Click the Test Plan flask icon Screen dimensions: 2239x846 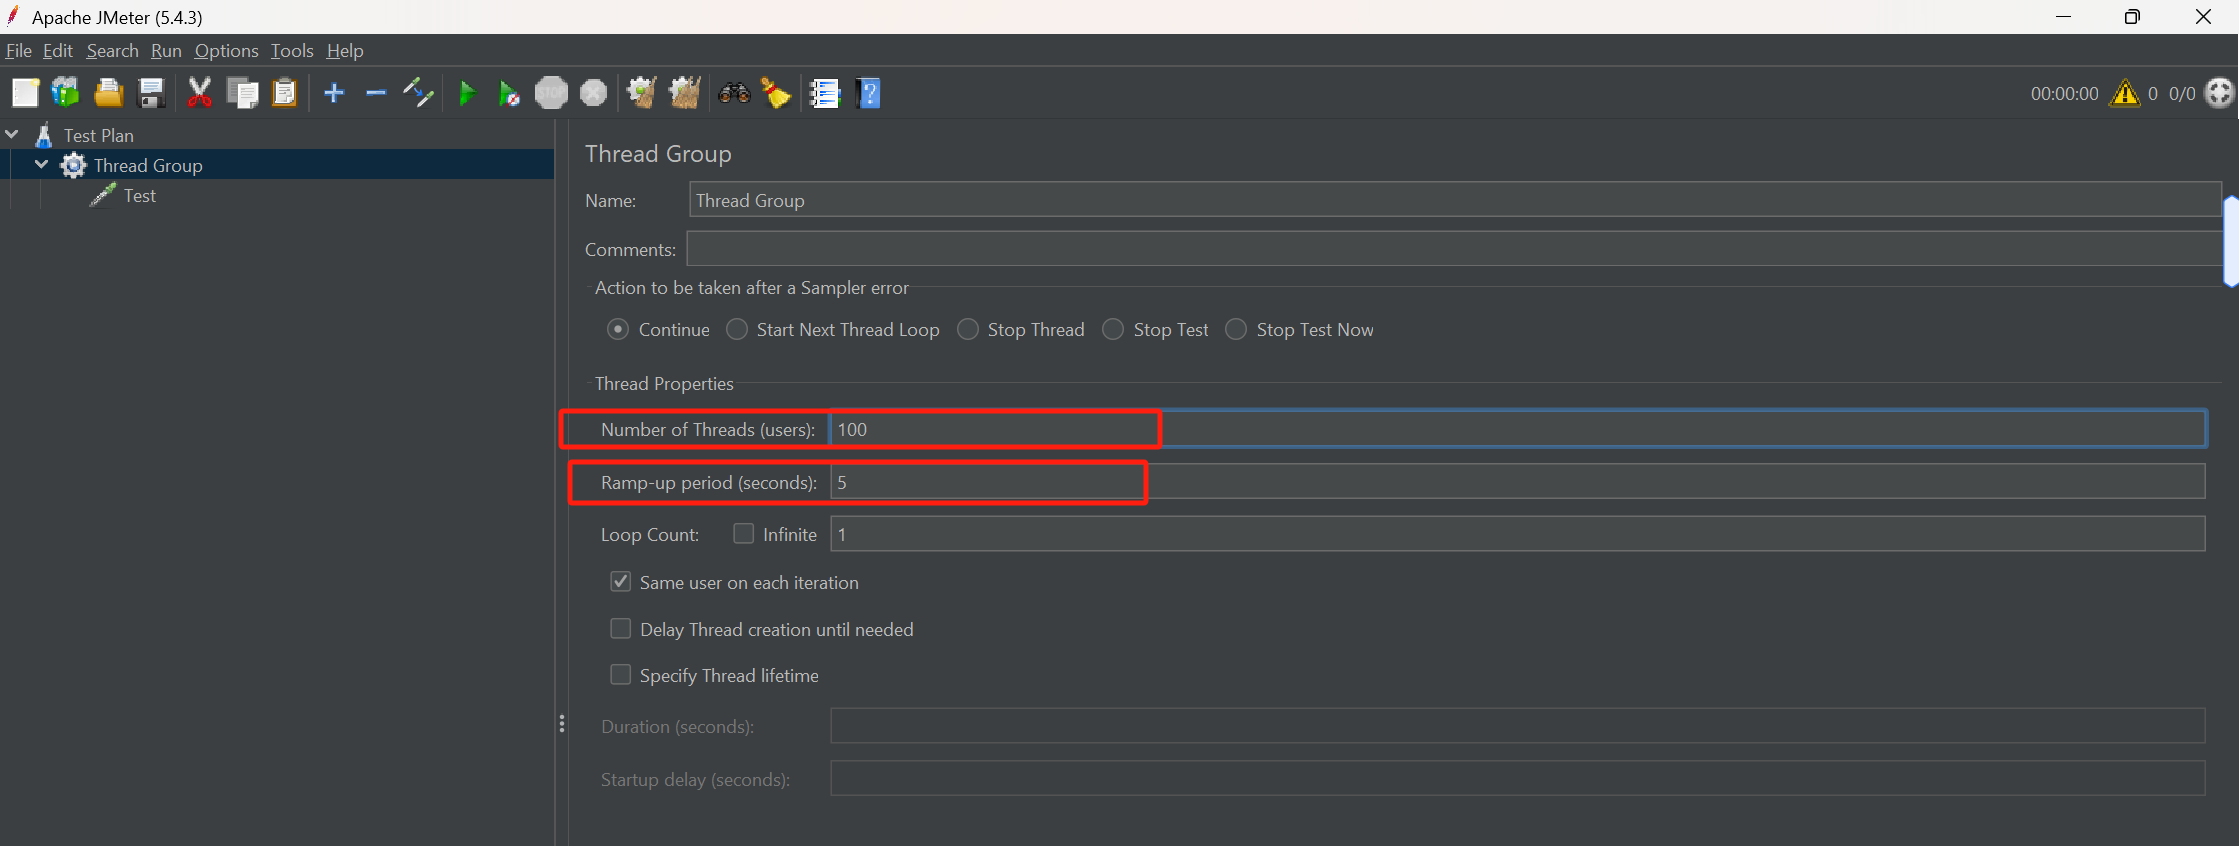(44, 135)
